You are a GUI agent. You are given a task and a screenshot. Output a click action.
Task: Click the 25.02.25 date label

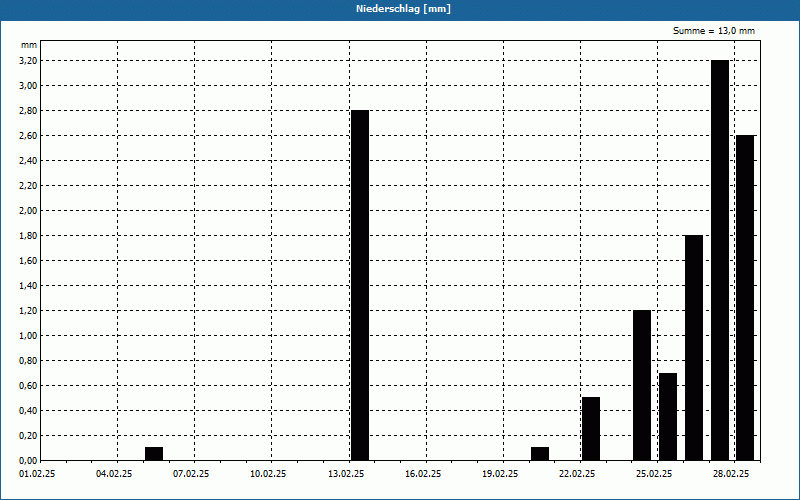(x=654, y=474)
